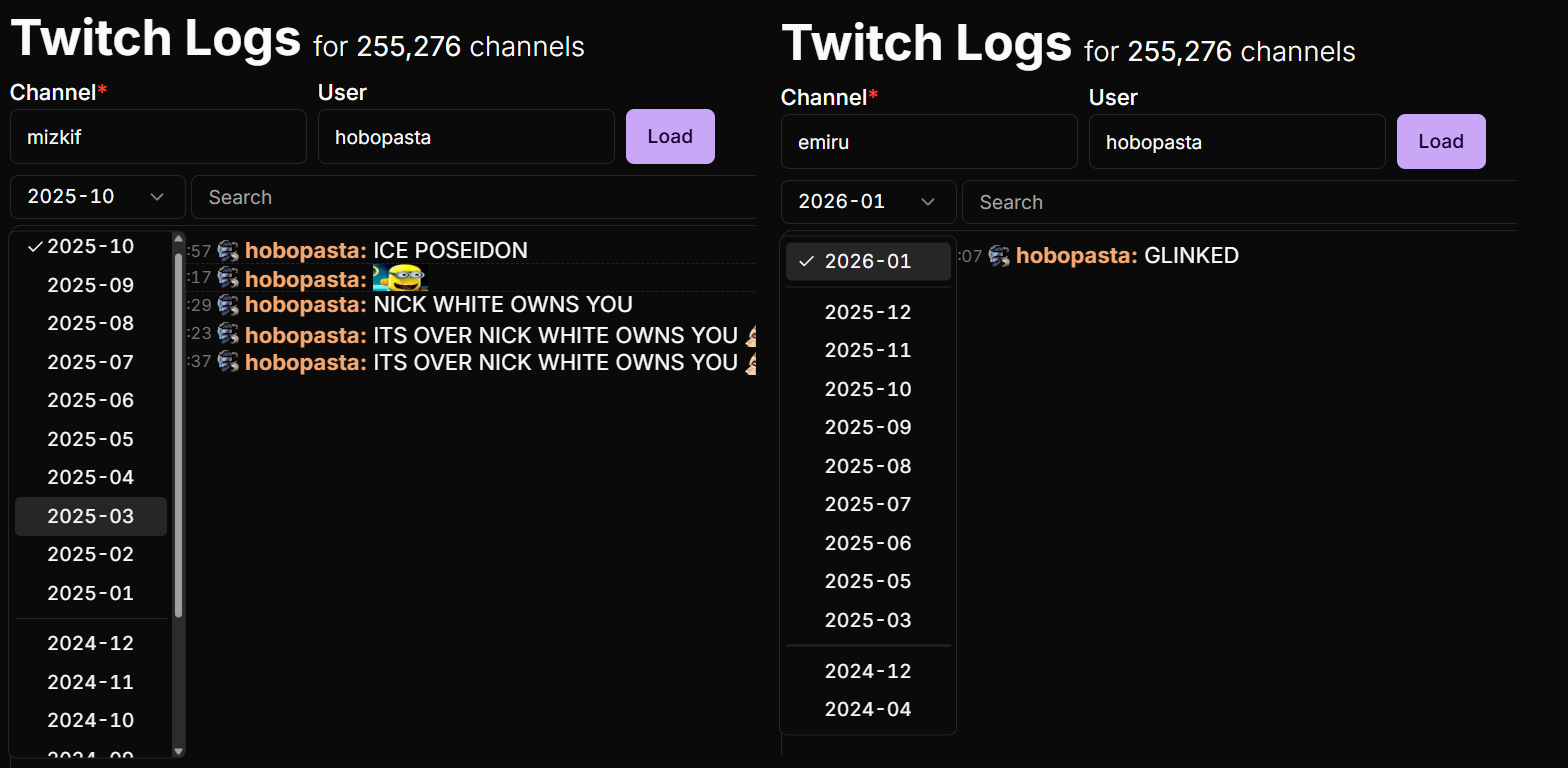Select 2025-06 in the mizkif month list
The width and height of the screenshot is (1568, 768).
click(91, 400)
